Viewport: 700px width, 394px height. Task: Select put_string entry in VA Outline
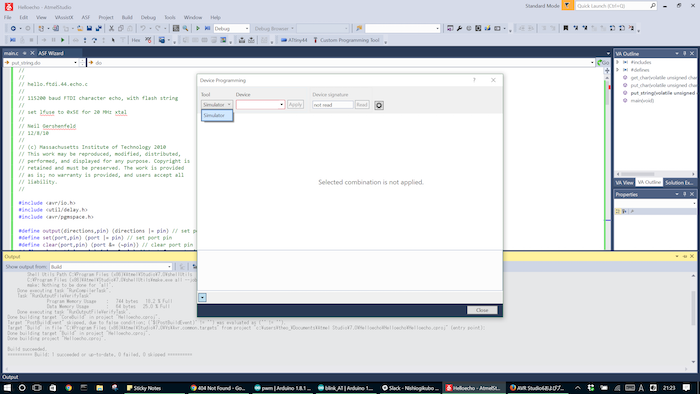662,93
